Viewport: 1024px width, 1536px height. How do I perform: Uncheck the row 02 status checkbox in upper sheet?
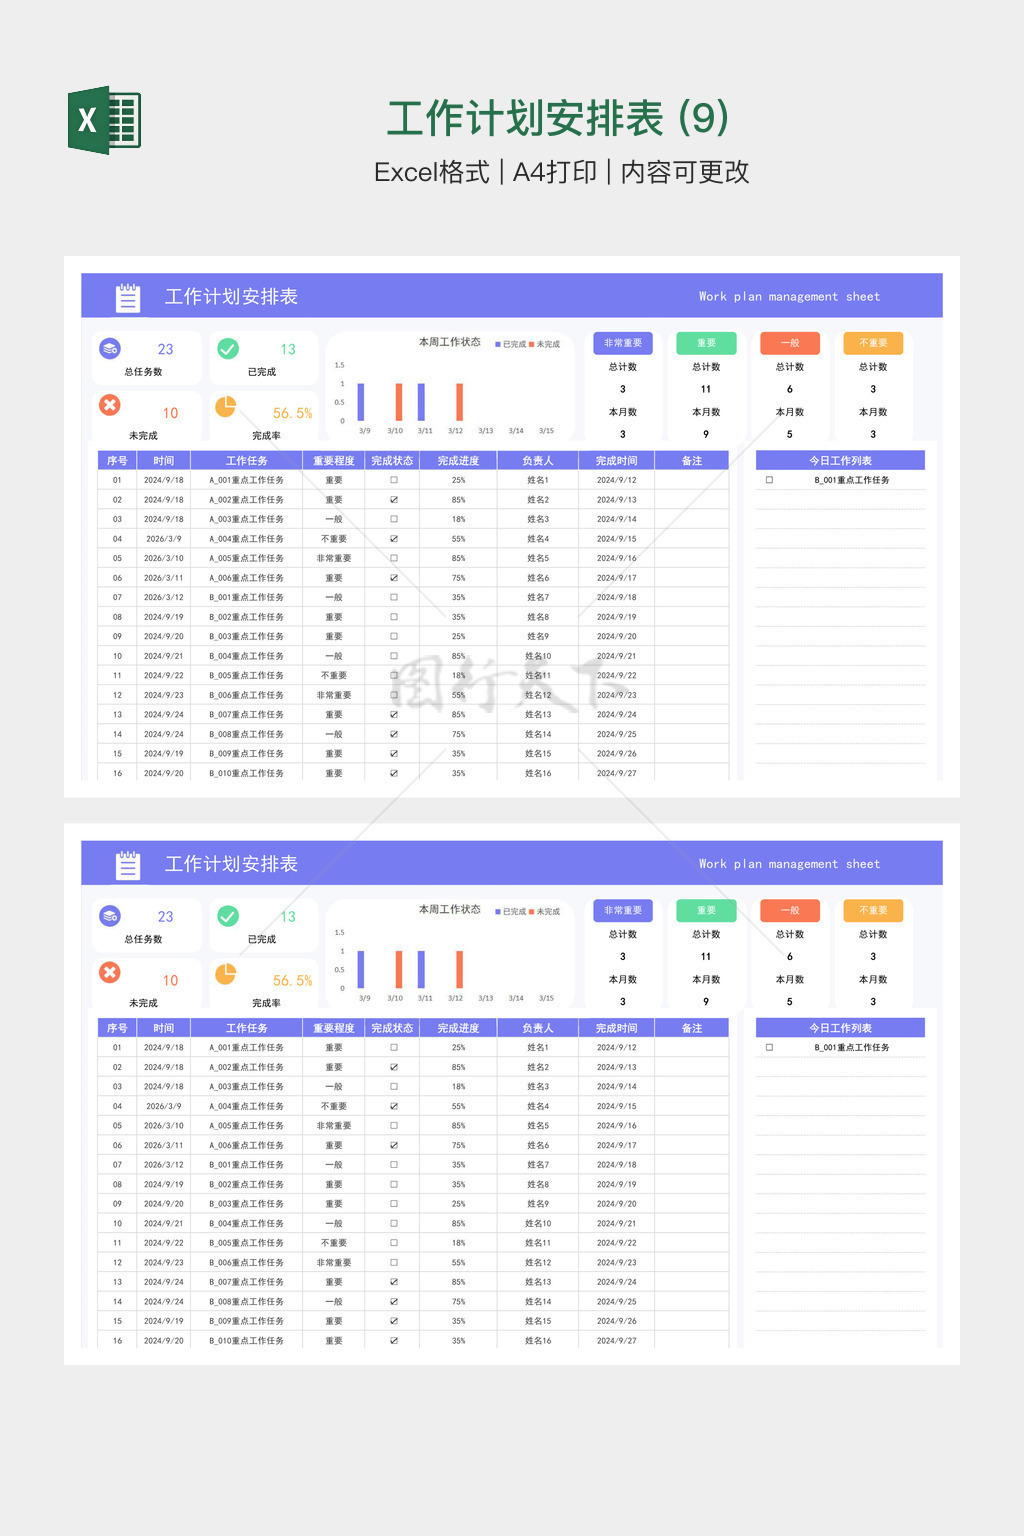(394, 500)
